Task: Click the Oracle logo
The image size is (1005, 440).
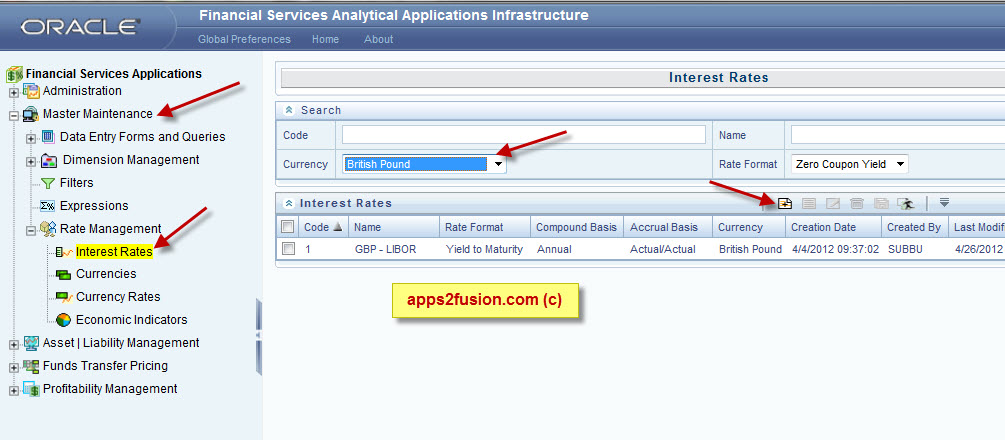Action: [80, 28]
